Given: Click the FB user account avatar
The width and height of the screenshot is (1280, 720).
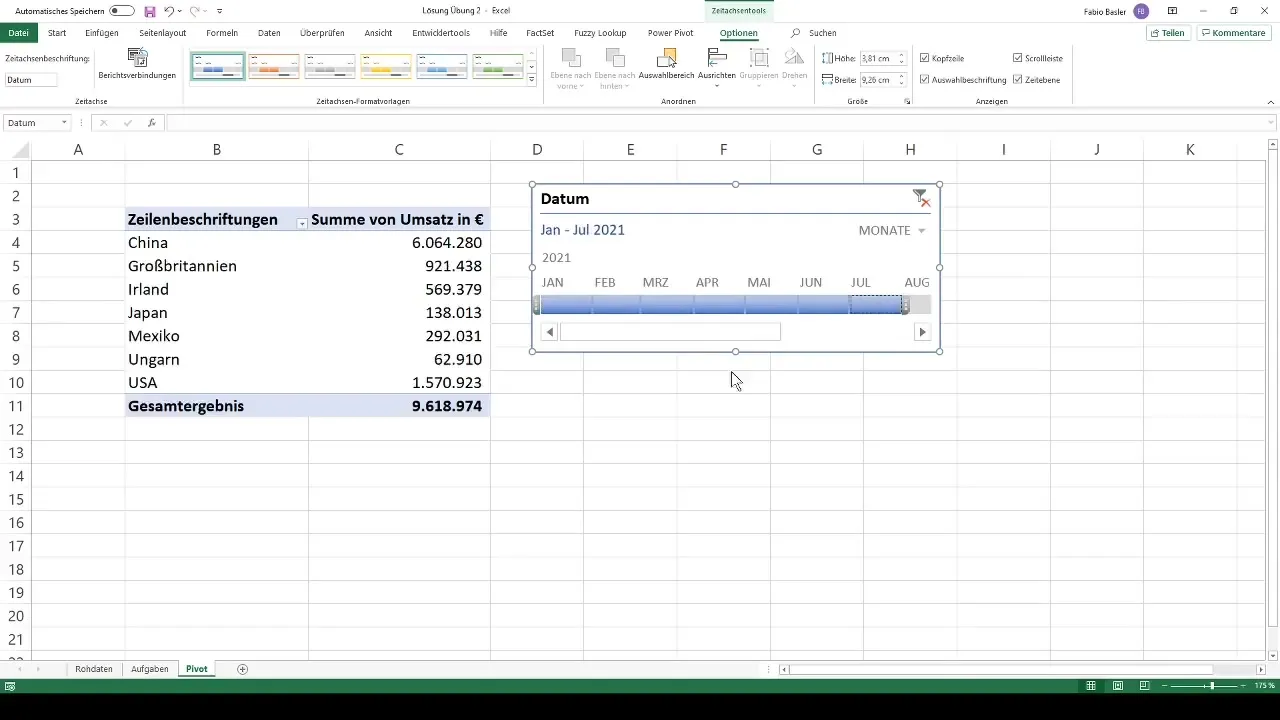Looking at the screenshot, I should 1141,11.
